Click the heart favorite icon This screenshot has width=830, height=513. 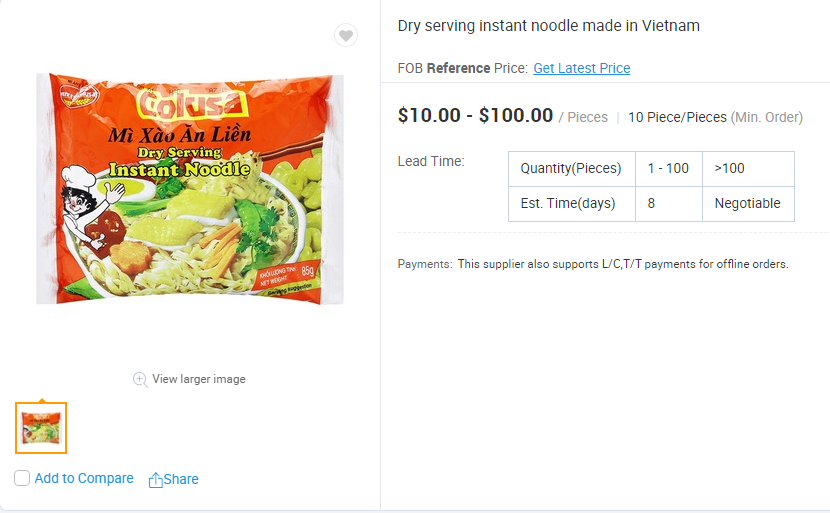pos(345,36)
